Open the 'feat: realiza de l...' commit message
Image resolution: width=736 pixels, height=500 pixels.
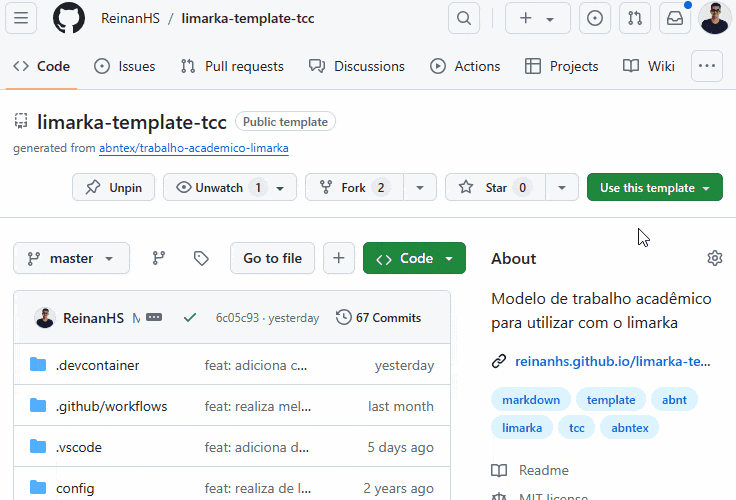258,488
